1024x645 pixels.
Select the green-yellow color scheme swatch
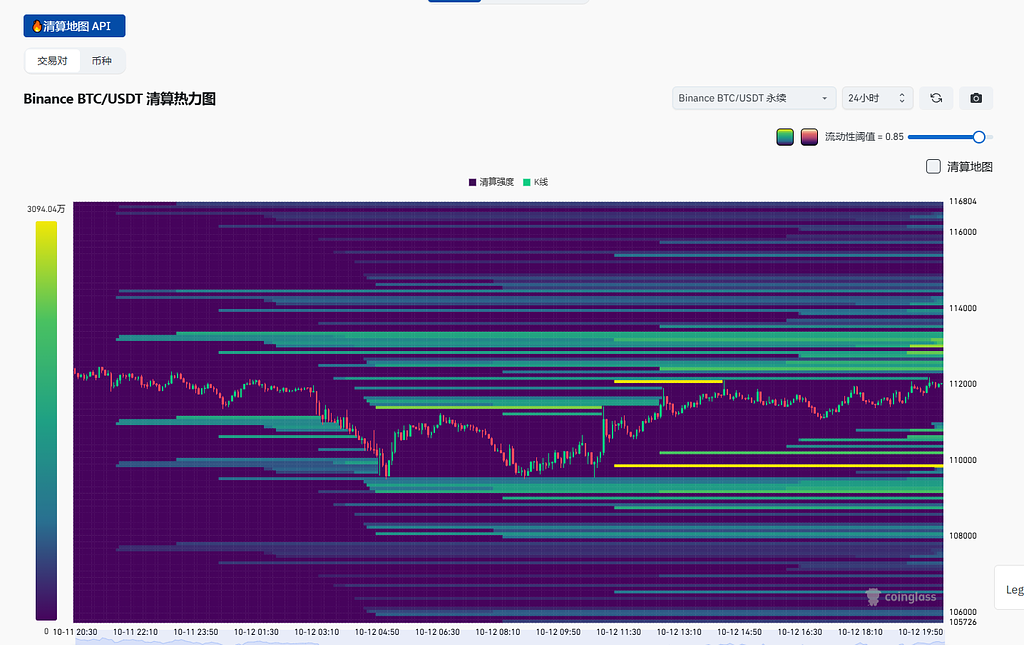pyautogui.click(x=785, y=137)
